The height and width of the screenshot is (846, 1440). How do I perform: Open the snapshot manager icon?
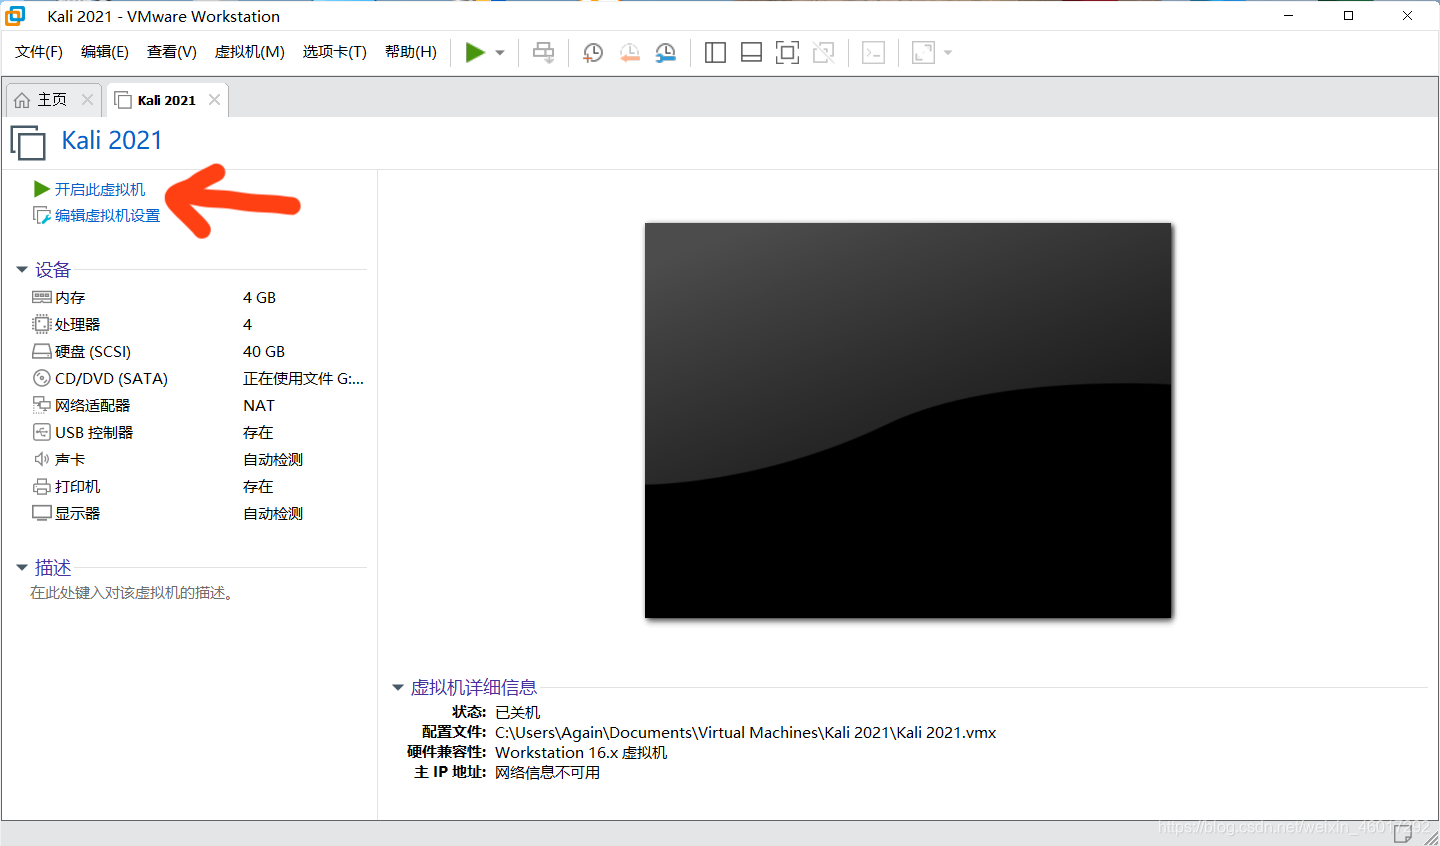pyautogui.click(x=665, y=53)
